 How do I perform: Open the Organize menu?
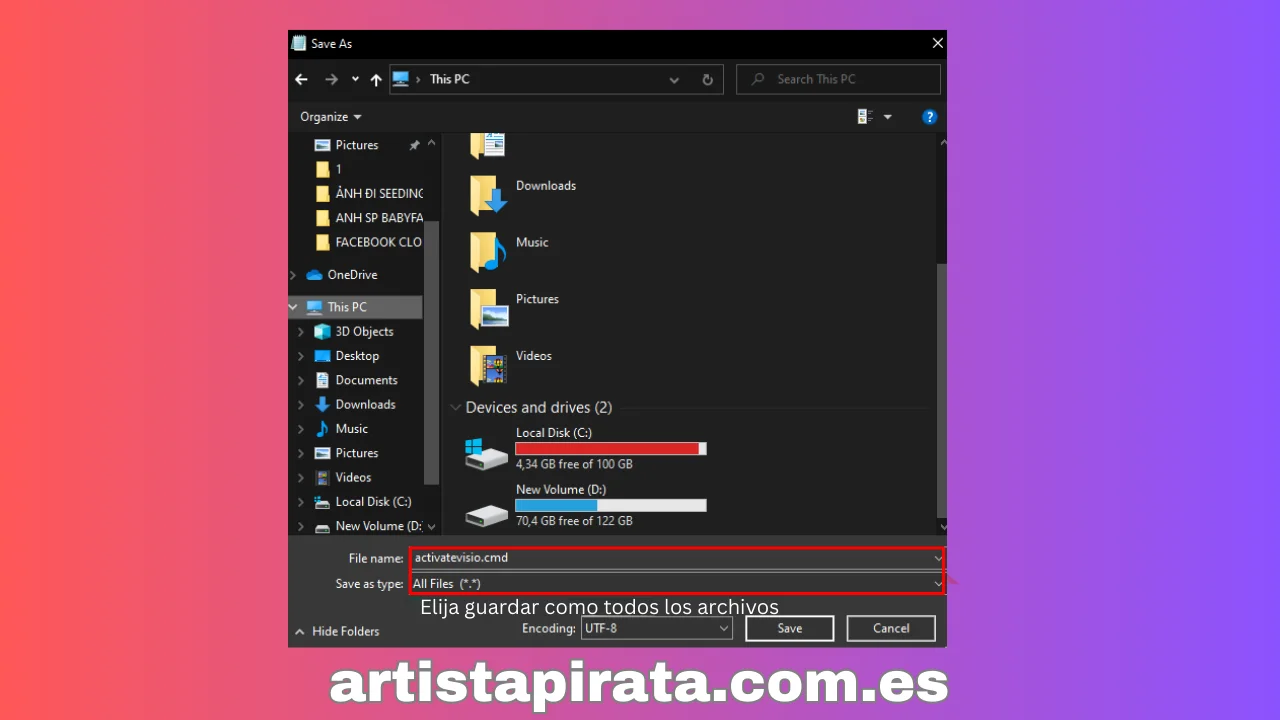(330, 117)
